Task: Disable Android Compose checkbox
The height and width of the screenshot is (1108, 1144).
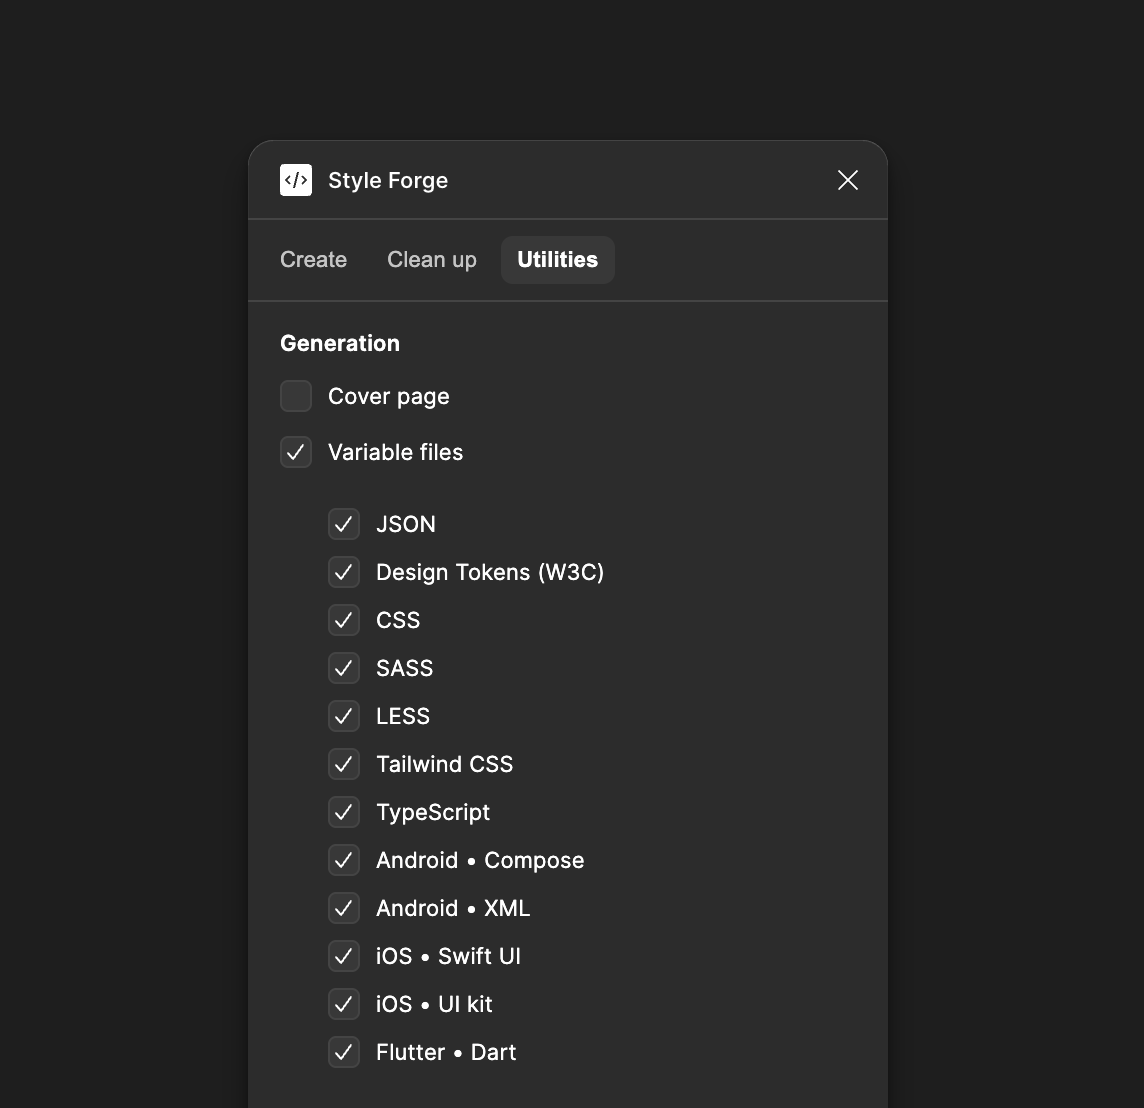Action: click(344, 861)
